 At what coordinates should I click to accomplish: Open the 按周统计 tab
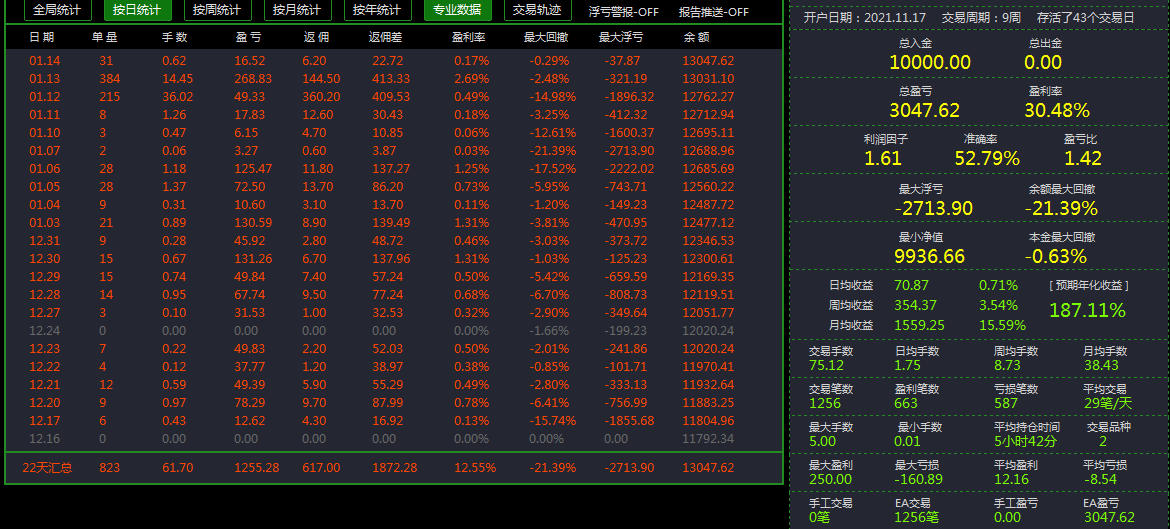click(x=217, y=10)
